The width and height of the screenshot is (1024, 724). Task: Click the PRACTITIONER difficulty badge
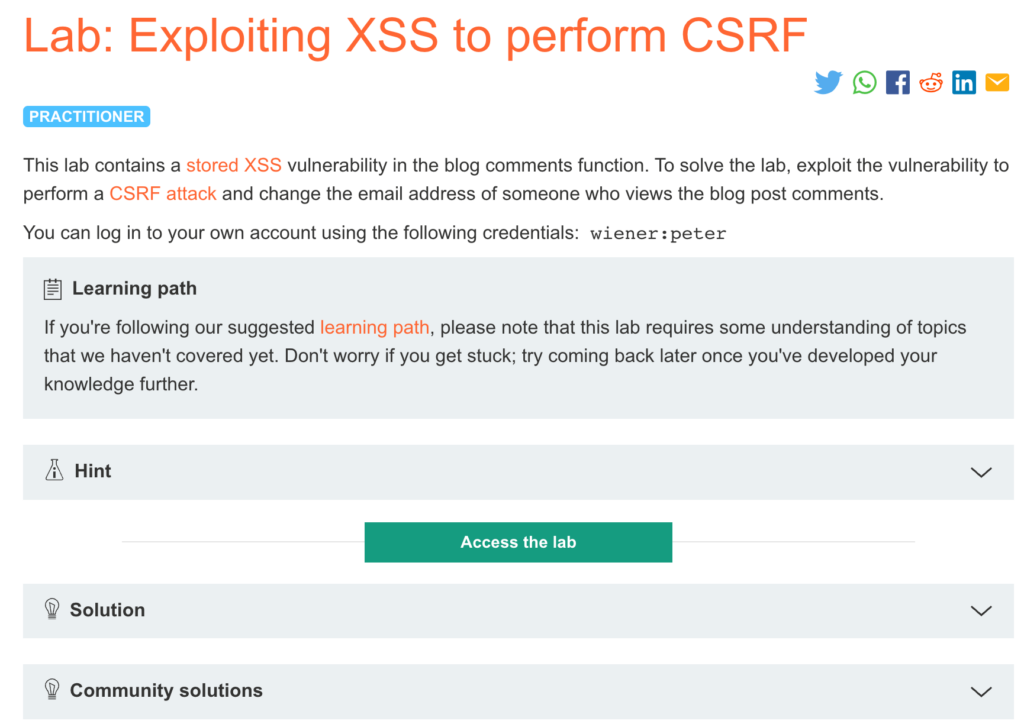tap(87, 116)
